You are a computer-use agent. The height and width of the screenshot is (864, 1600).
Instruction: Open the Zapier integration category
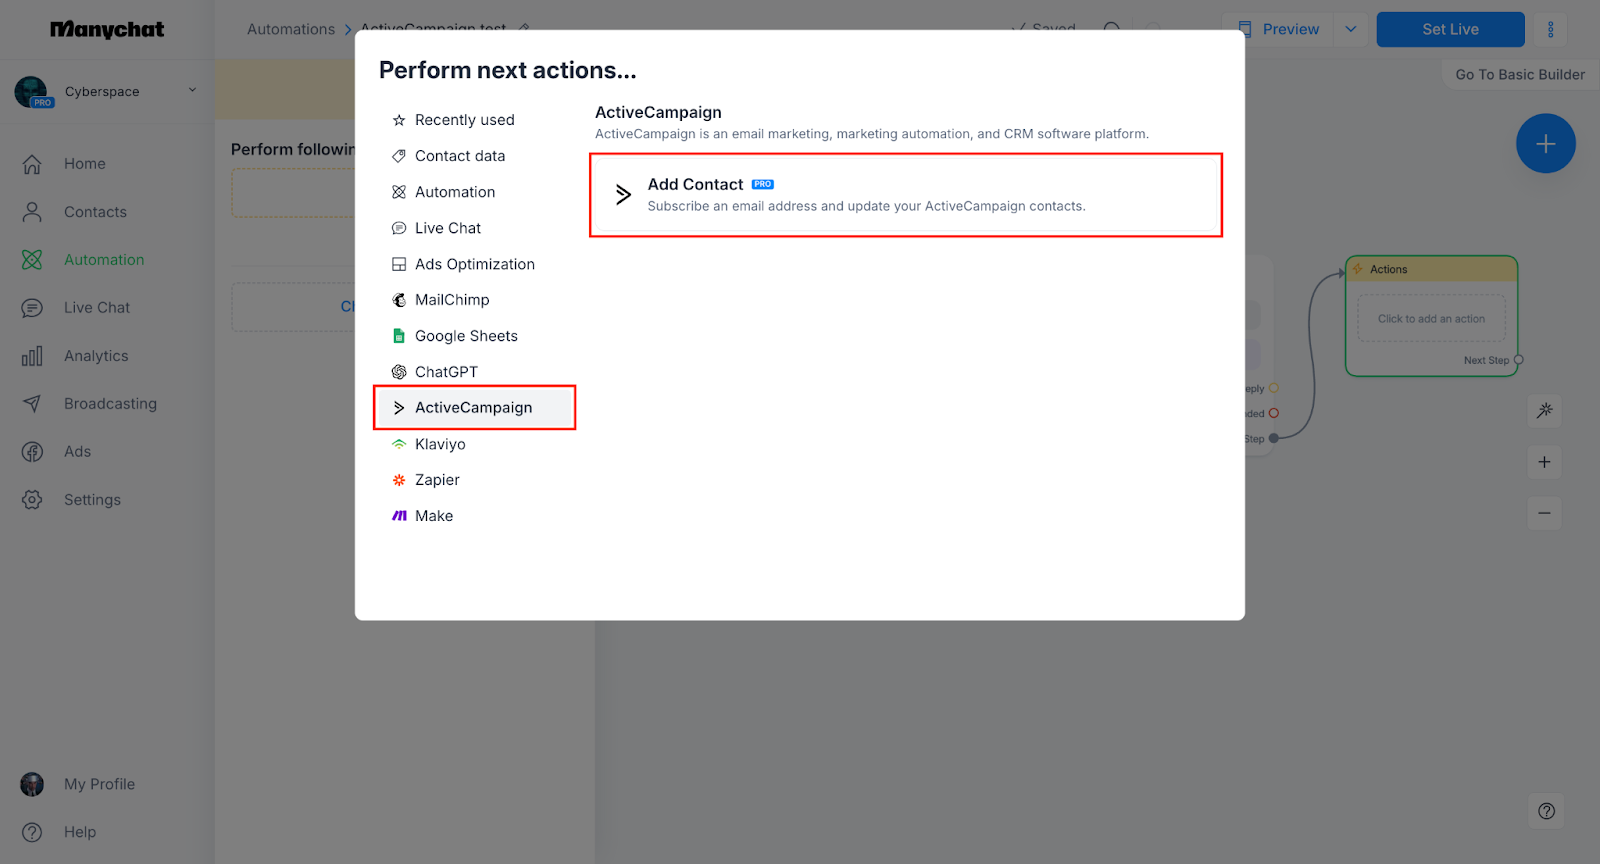point(437,480)
